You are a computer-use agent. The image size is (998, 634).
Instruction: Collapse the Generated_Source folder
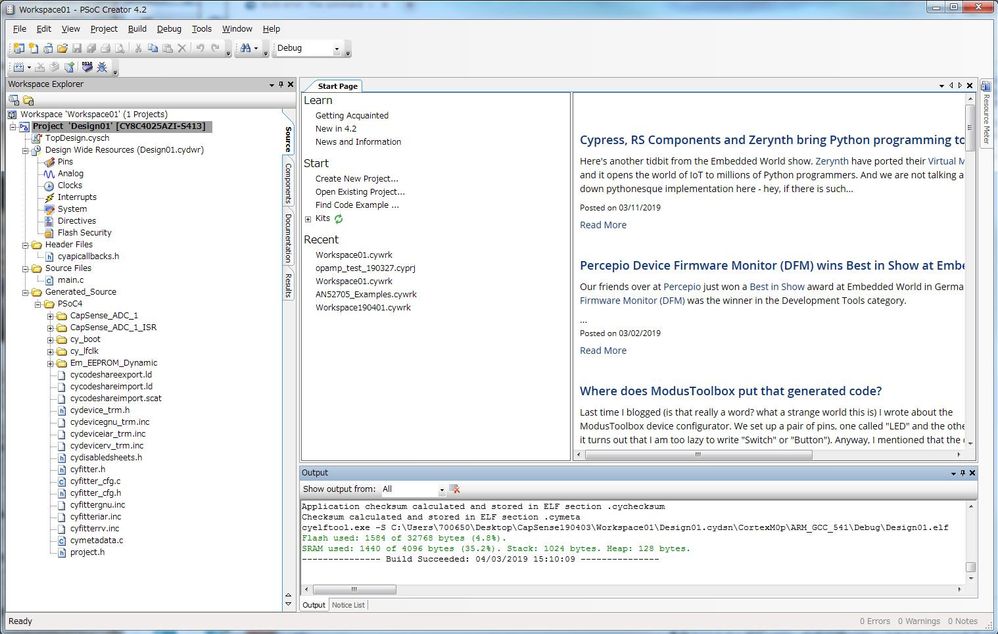click(x=25, y=292)
